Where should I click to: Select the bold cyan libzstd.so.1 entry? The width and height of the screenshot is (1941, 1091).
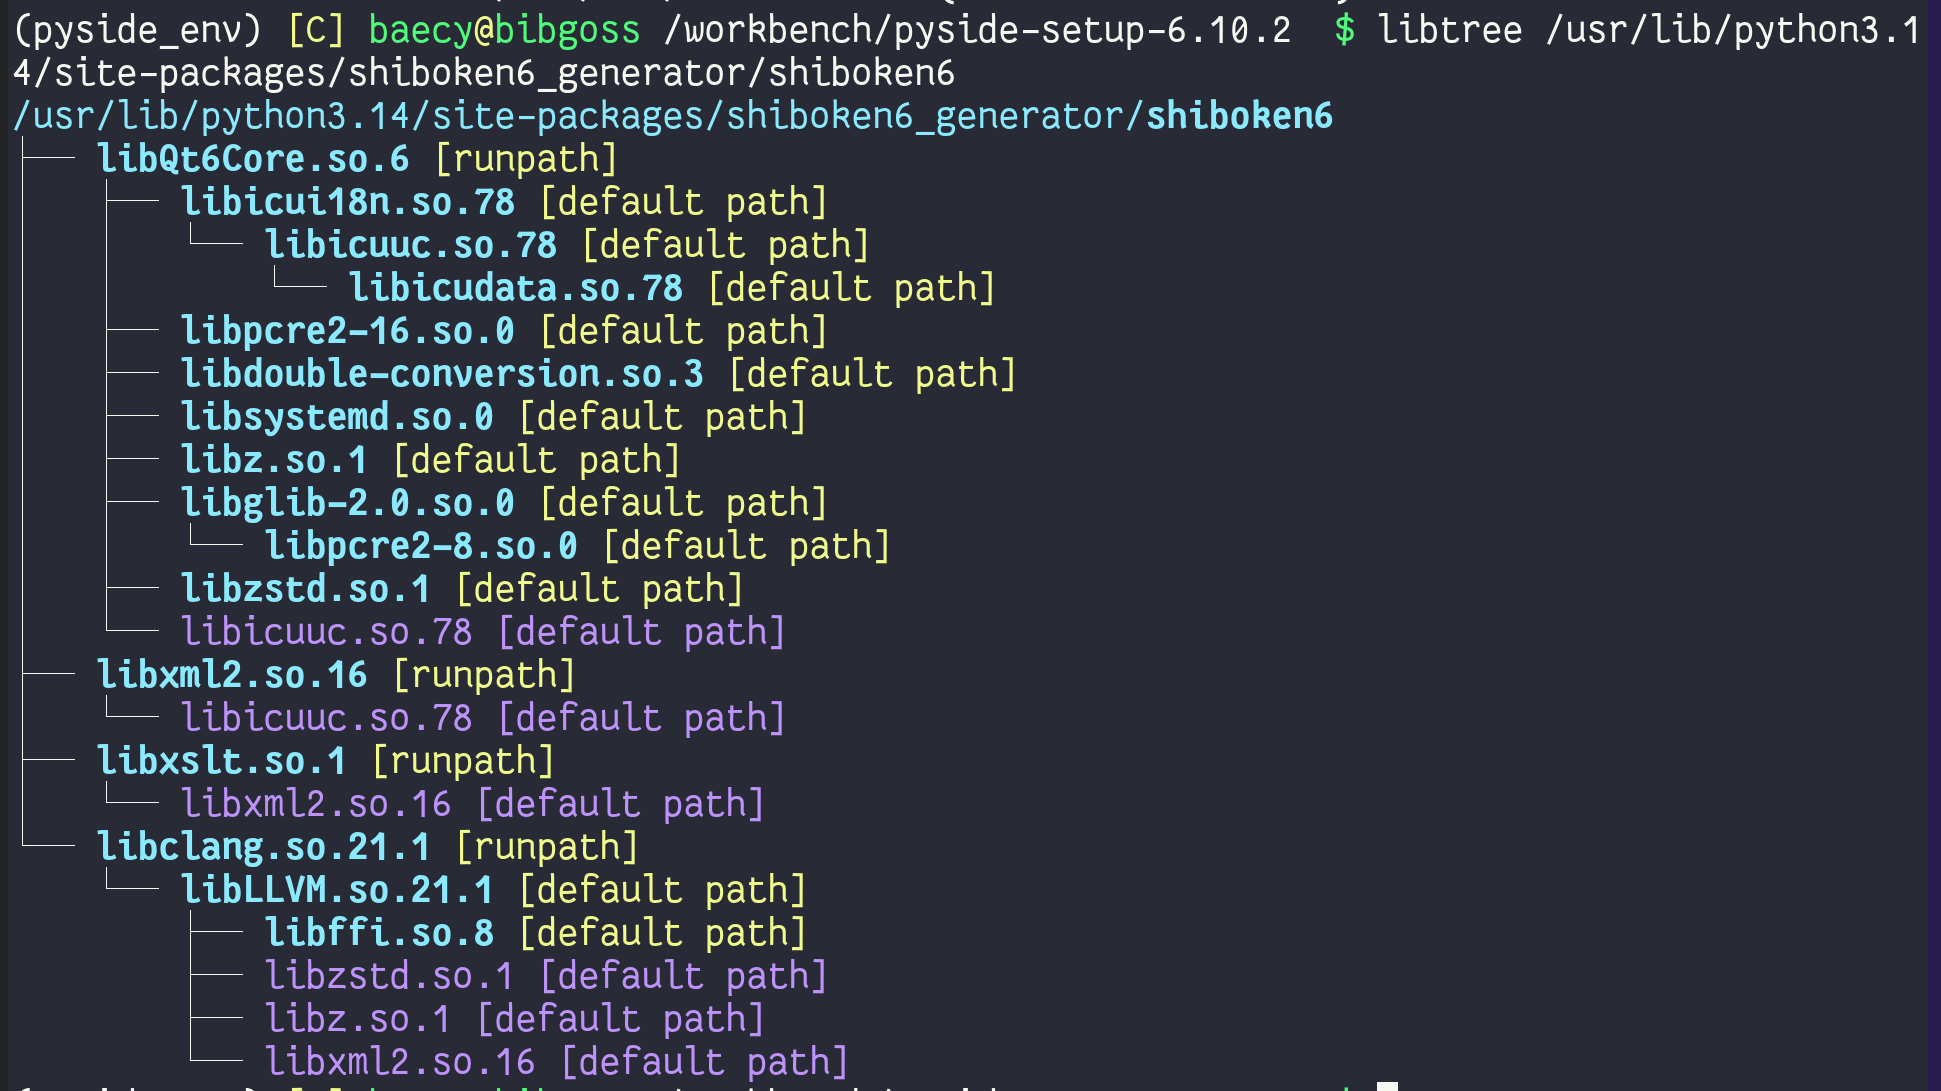(305, 589)
